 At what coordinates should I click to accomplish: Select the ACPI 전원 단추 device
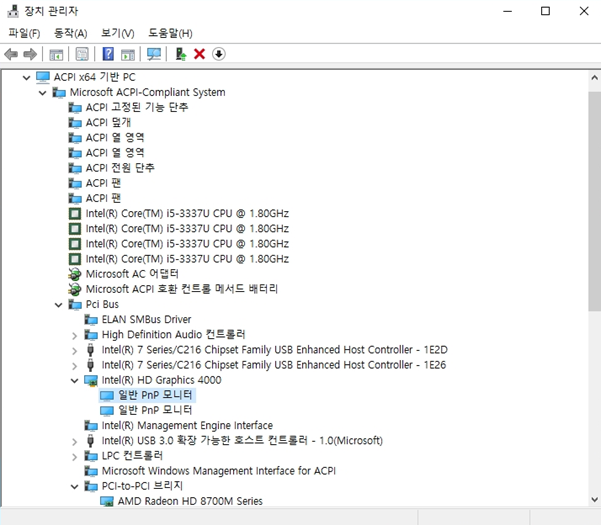coord(120,168)
